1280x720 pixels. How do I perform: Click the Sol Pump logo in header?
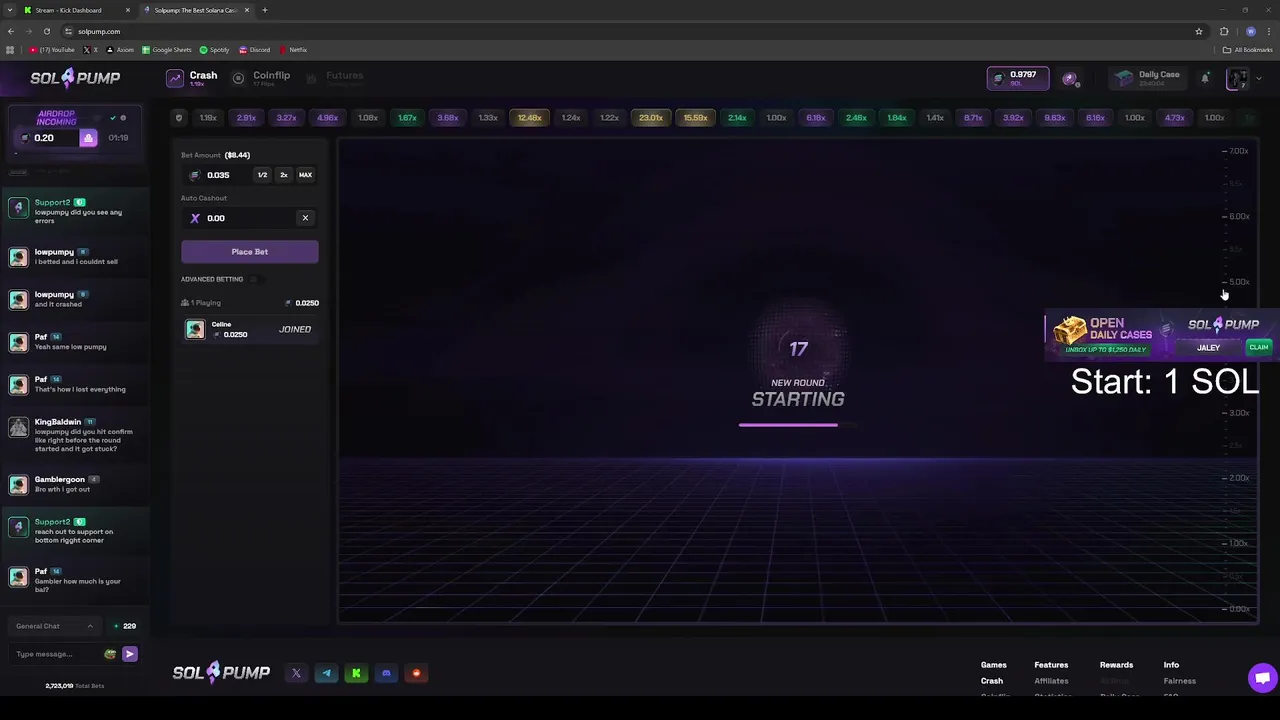(x=75, y=78)
